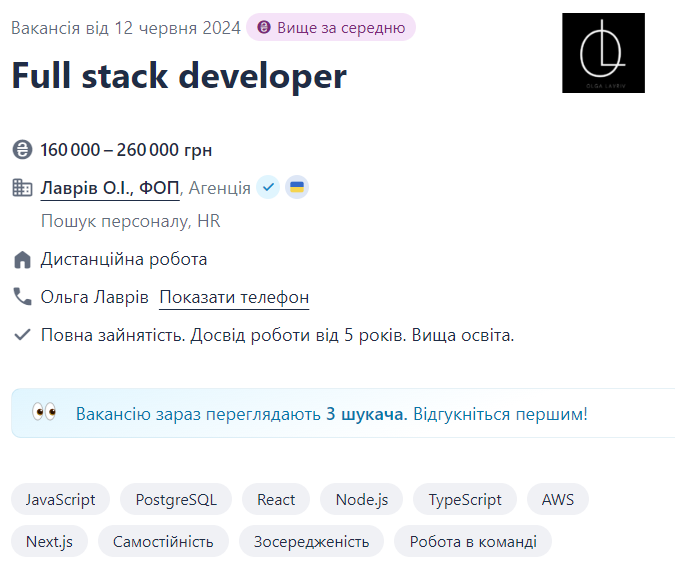
Task: Click the home icon beside Дистанційна робота
Action: click(x=22, y=260)
